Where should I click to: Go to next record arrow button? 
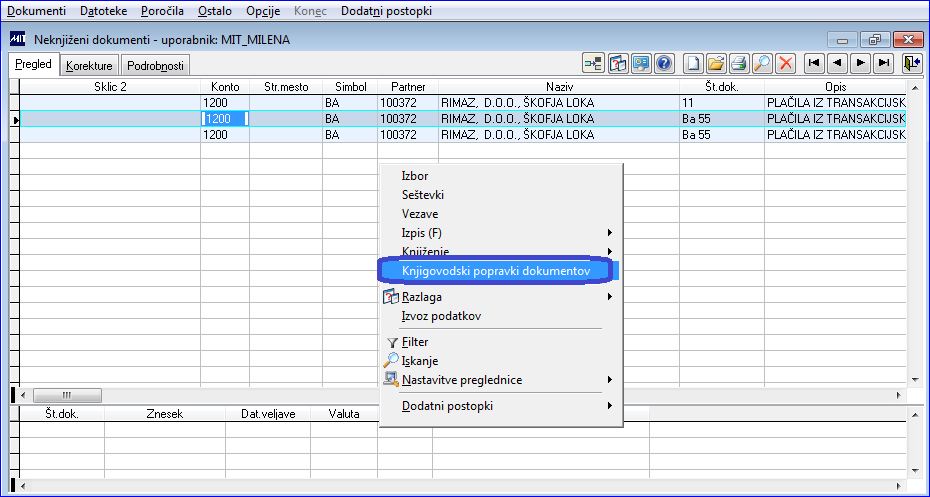click(x=861, y=63)
